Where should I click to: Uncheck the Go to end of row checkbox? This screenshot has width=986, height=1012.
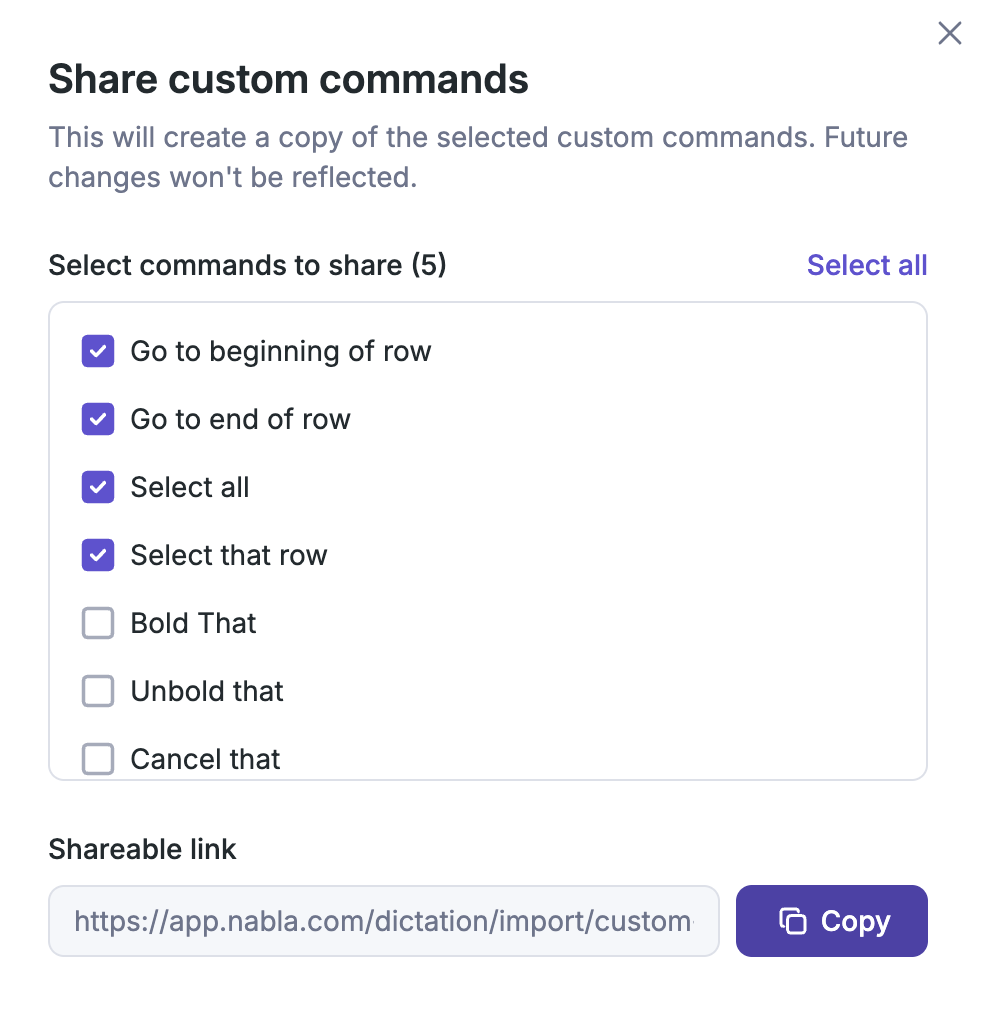coord(98,419)
